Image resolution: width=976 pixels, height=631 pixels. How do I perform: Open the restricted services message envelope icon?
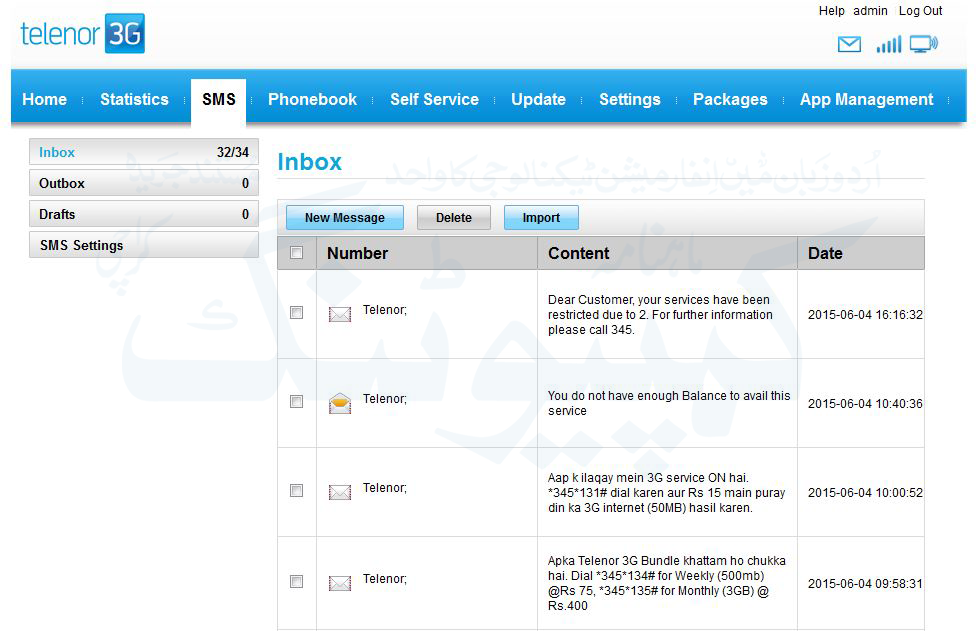click(340, 314)
